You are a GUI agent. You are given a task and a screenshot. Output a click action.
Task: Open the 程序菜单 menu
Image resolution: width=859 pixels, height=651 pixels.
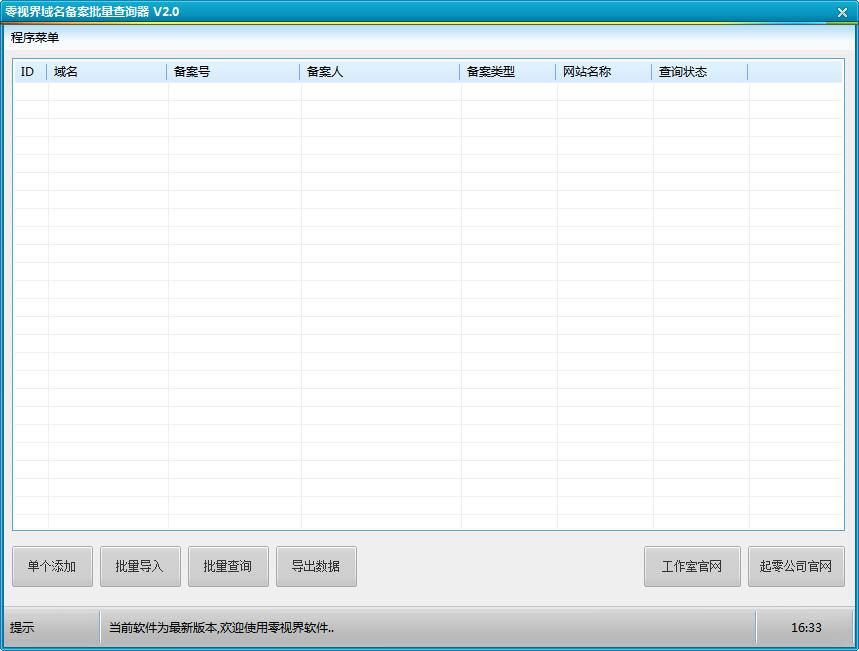click(35, 38)
